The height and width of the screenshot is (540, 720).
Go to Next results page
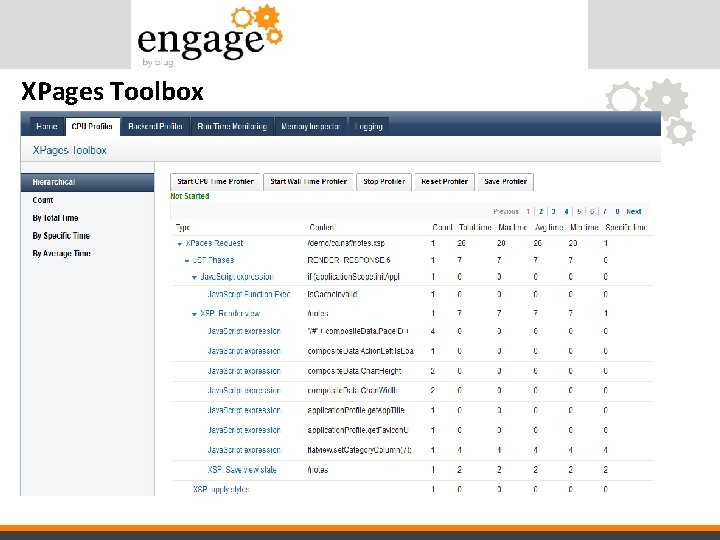[x=634, y=212]
